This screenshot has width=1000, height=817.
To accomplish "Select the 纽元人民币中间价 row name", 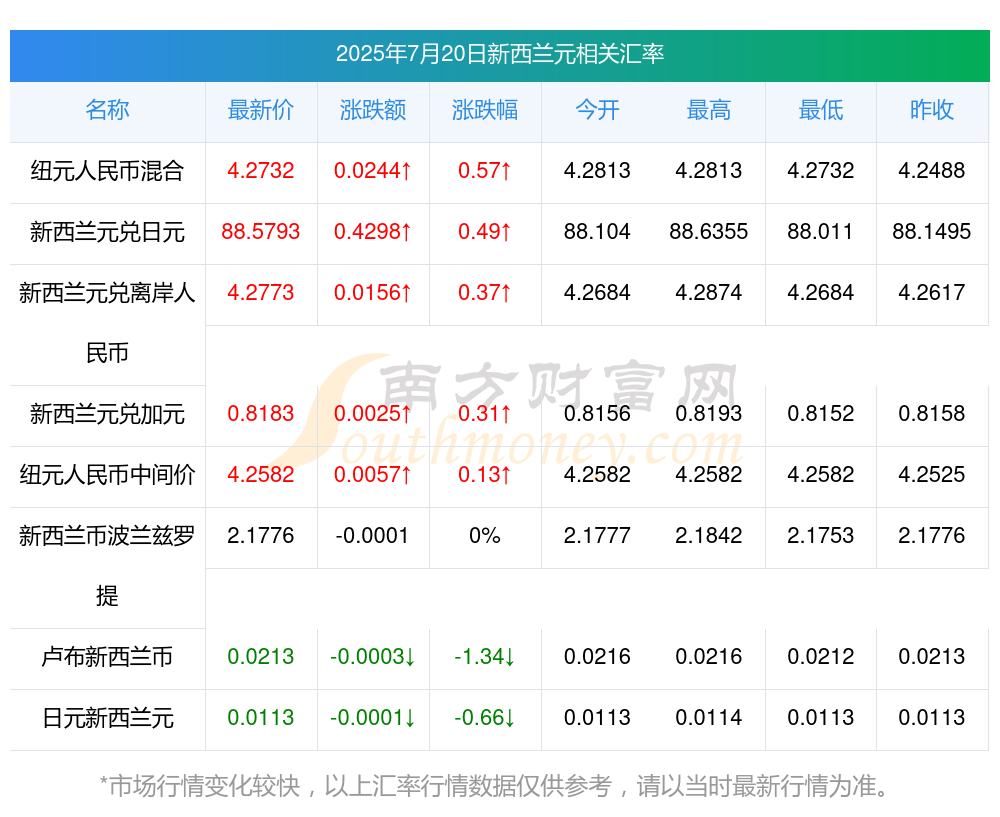I will [x=107, y=475].
